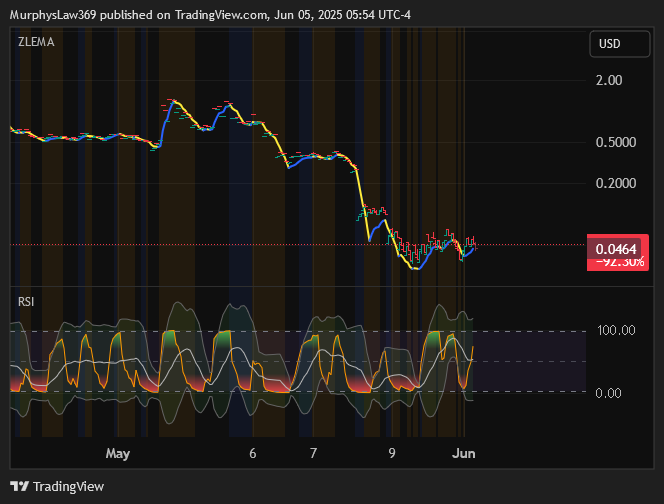Click the RSI 100.00 axis value
Image resolution: width=664 pixels, height=504 pixels.
[x=616, y=330]
